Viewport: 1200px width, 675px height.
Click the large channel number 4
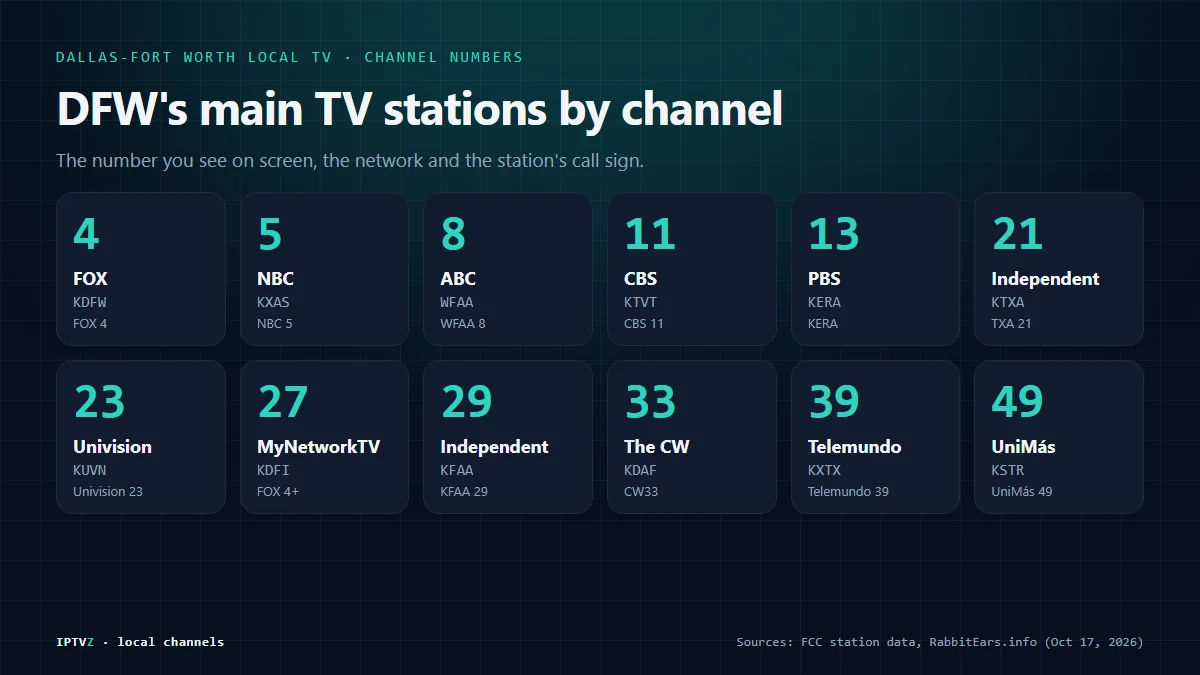click(86, 234)
